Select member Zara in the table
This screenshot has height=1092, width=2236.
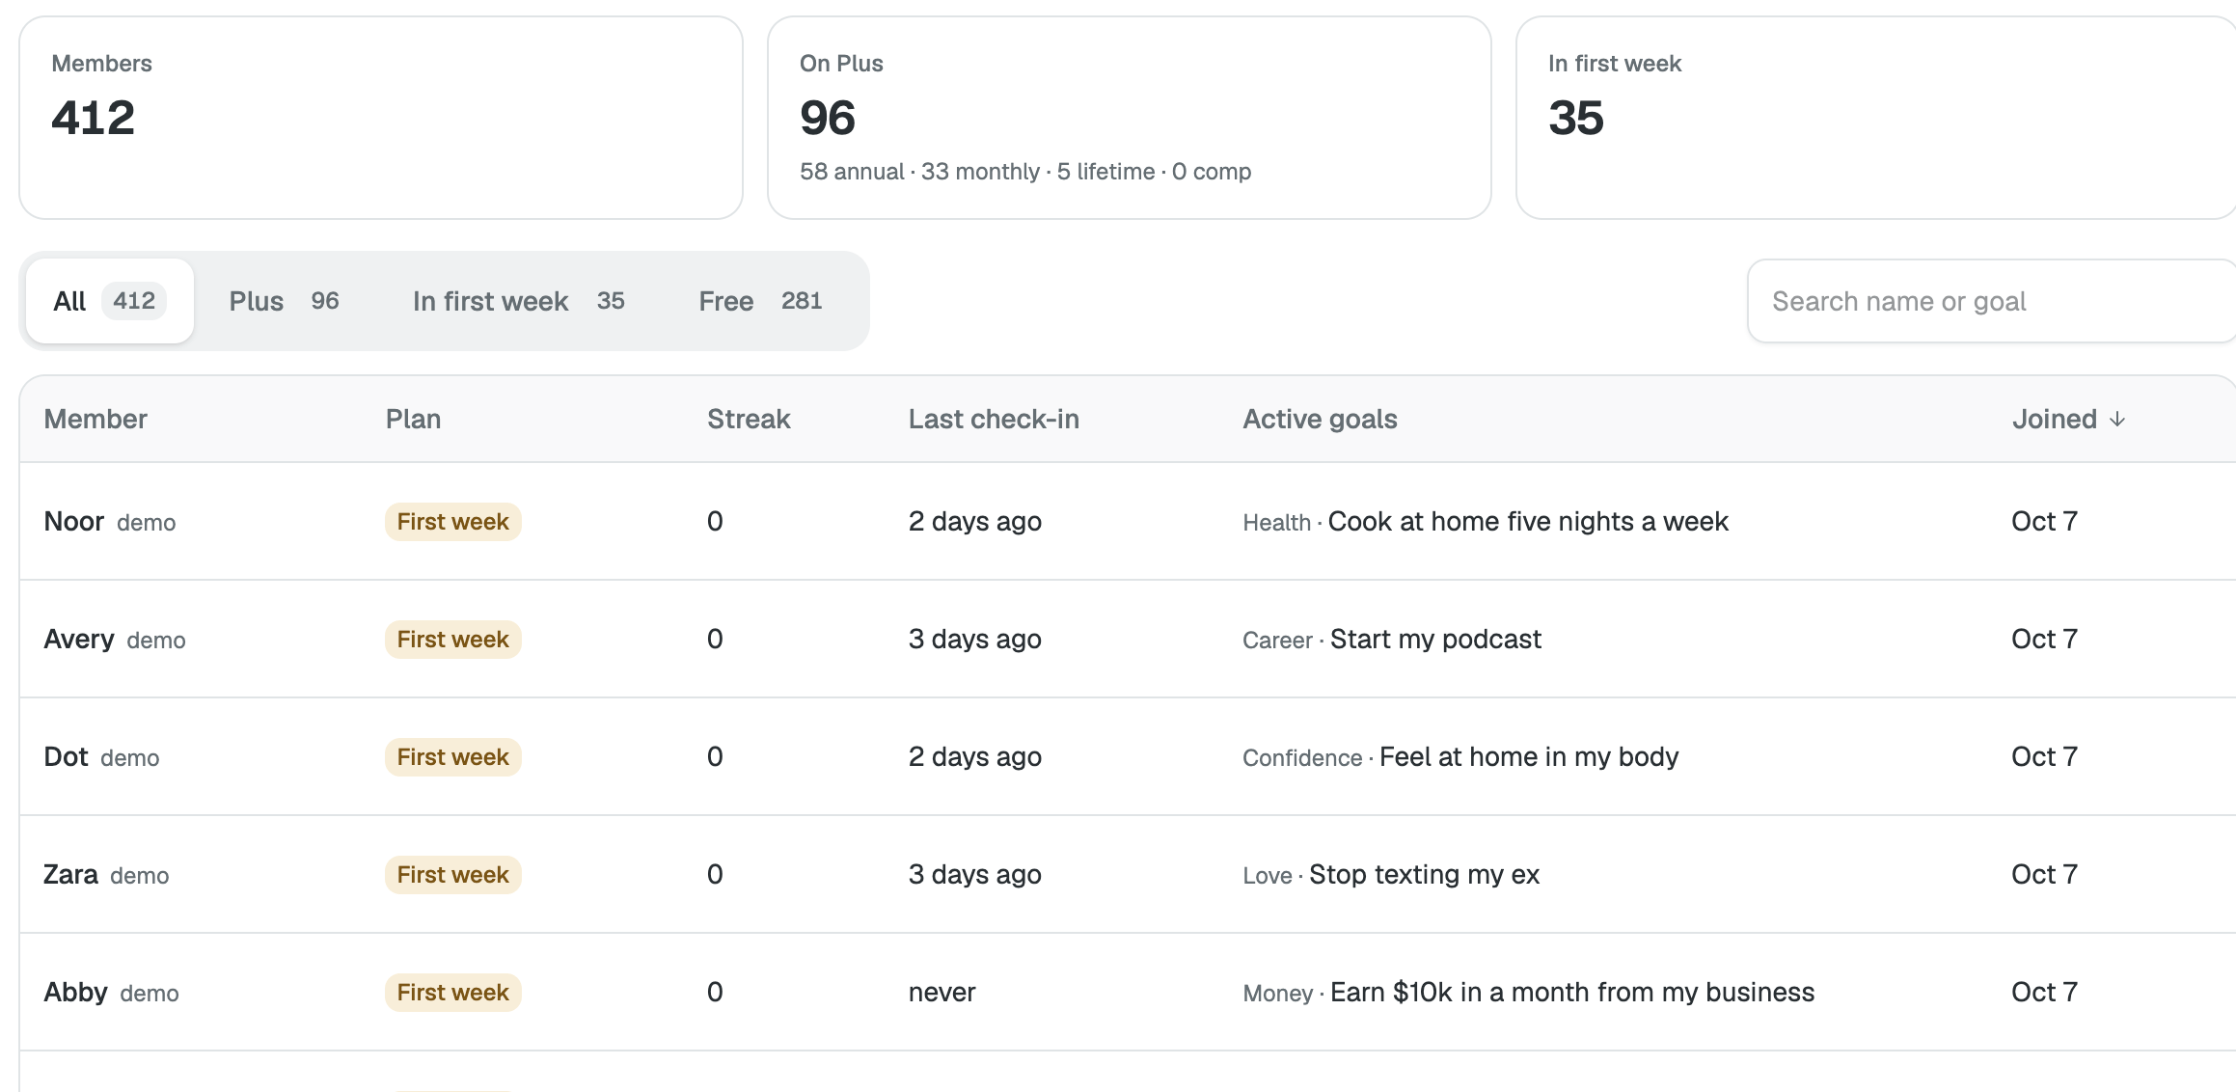click(71, 875)
